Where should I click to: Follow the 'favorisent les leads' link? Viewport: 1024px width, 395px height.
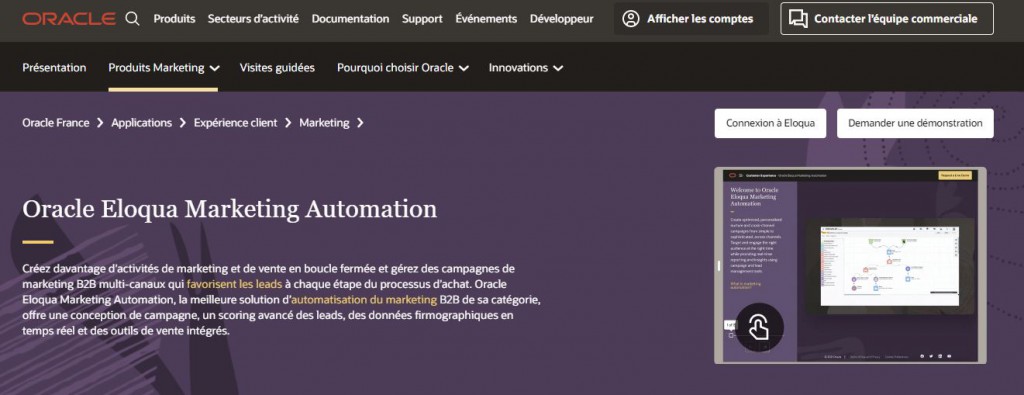(234, 284)
